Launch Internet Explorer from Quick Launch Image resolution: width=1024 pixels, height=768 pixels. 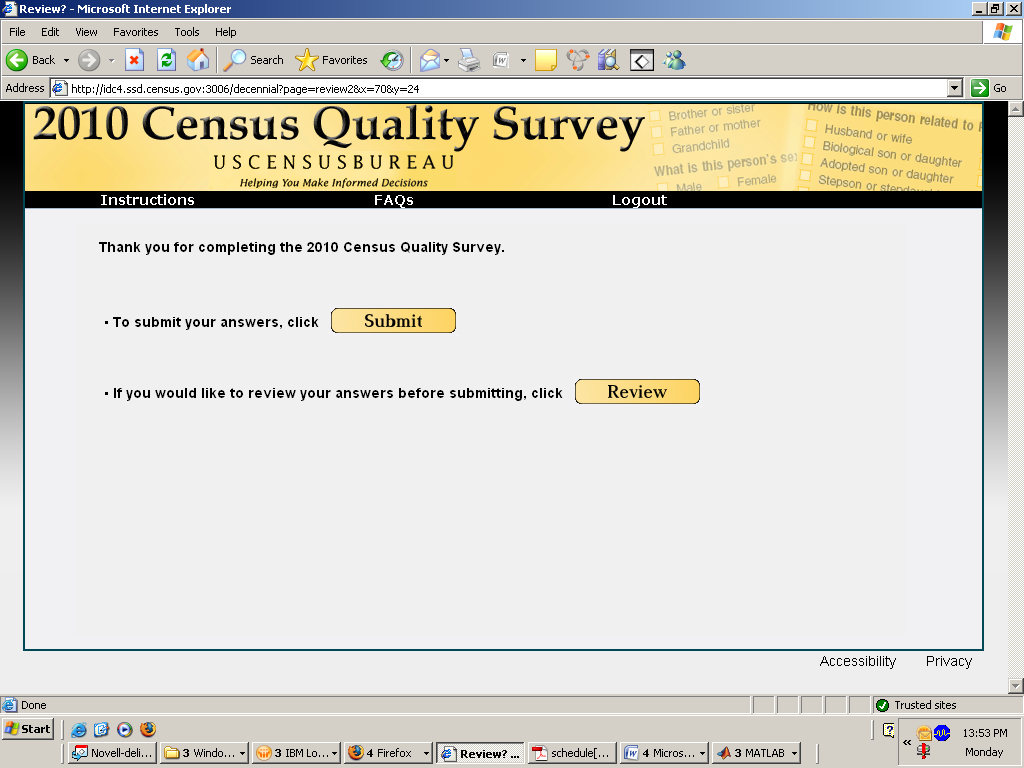78,729
